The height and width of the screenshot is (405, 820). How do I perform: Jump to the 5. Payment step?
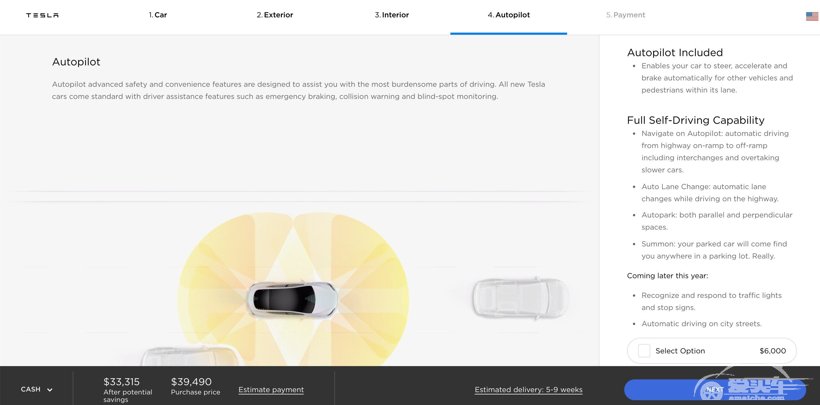[x=625, y=15]
